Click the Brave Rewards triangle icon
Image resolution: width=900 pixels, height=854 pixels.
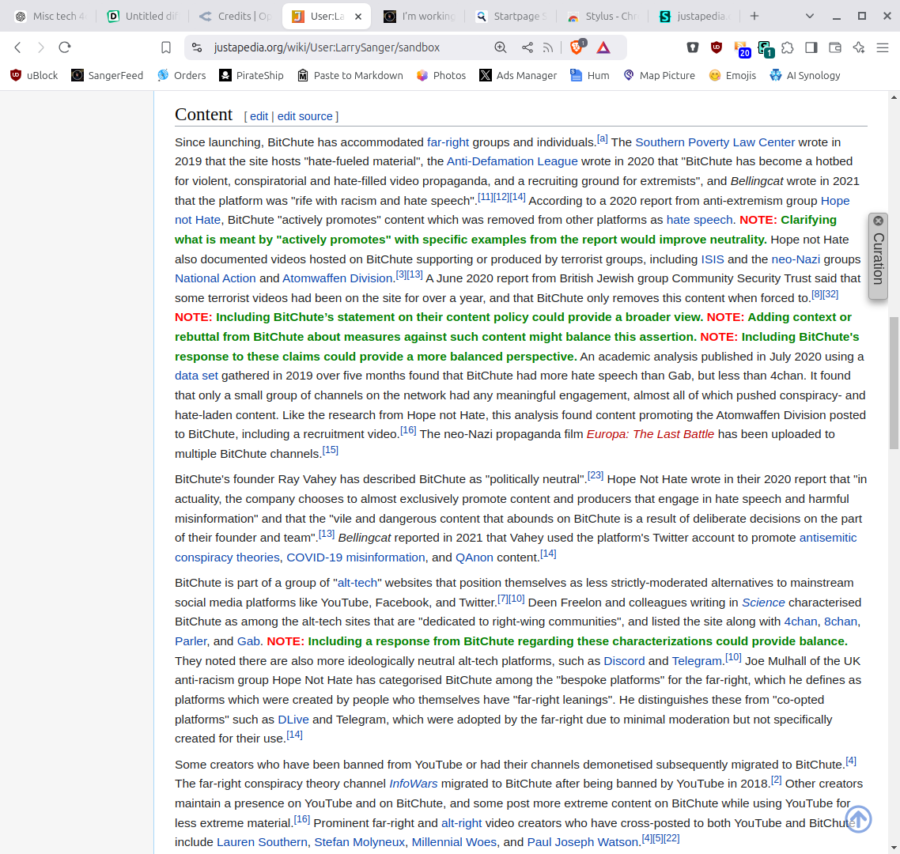pos(604,47)
